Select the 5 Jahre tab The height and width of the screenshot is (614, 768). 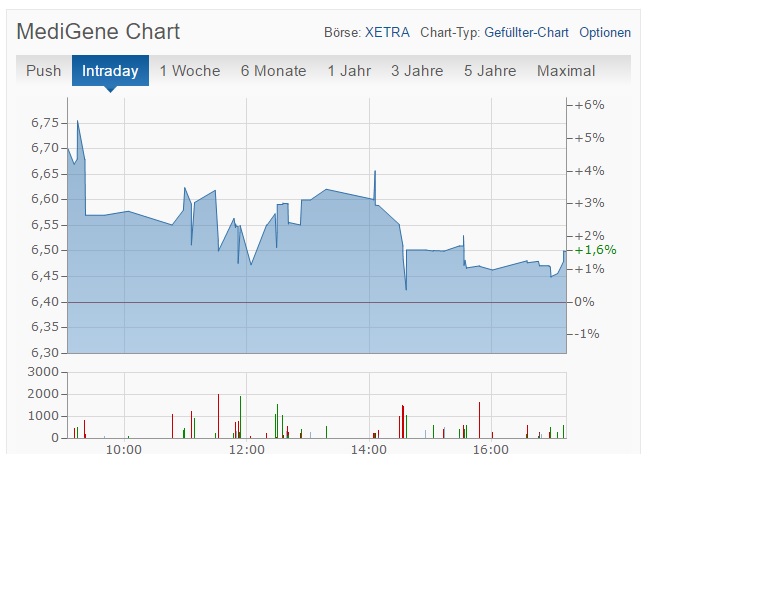point(490,71)
